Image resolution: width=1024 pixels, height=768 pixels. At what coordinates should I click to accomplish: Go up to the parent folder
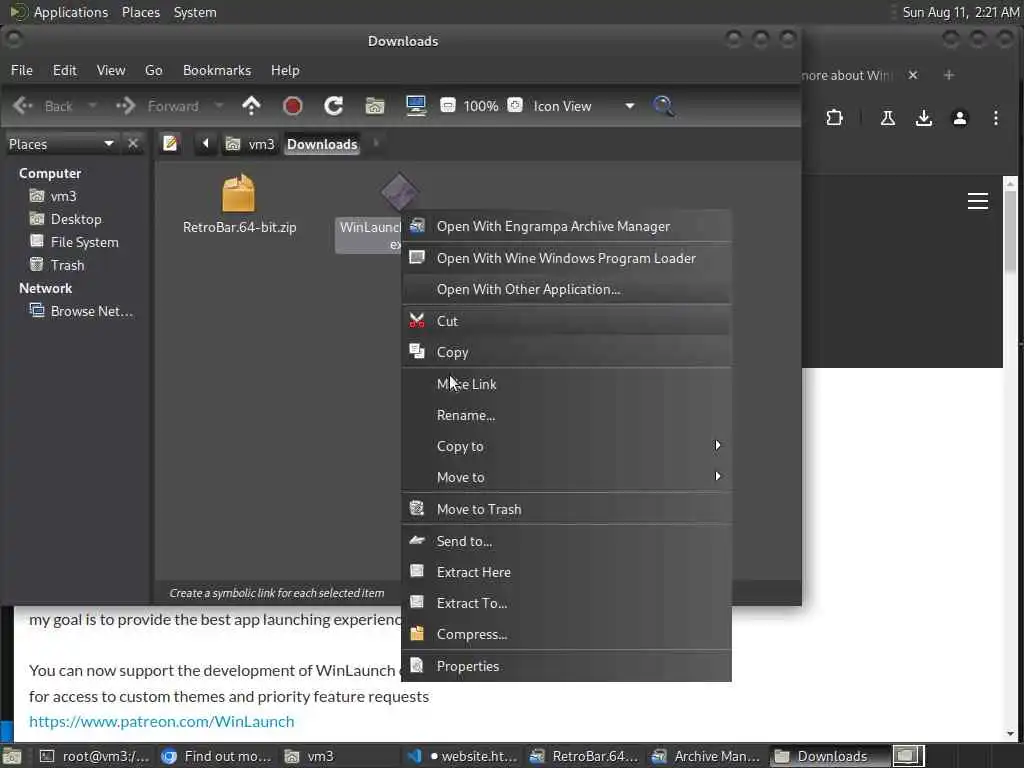click(x=251, y=106)
